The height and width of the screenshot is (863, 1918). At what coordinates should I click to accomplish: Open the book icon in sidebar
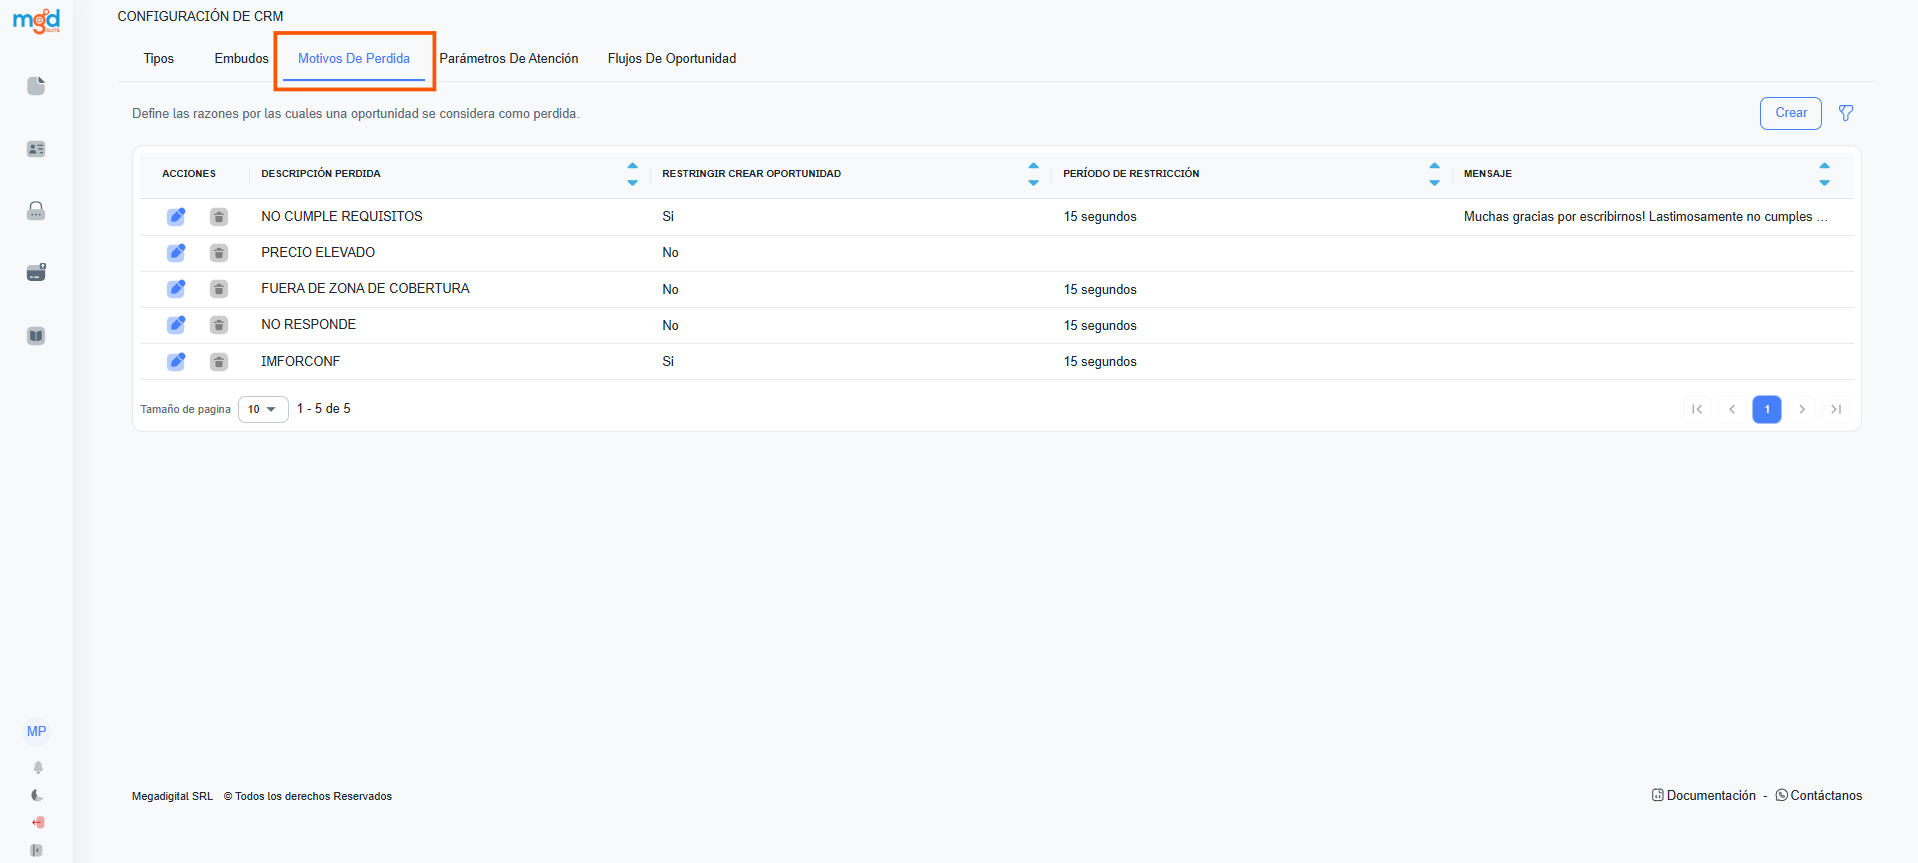coord(36,336)
